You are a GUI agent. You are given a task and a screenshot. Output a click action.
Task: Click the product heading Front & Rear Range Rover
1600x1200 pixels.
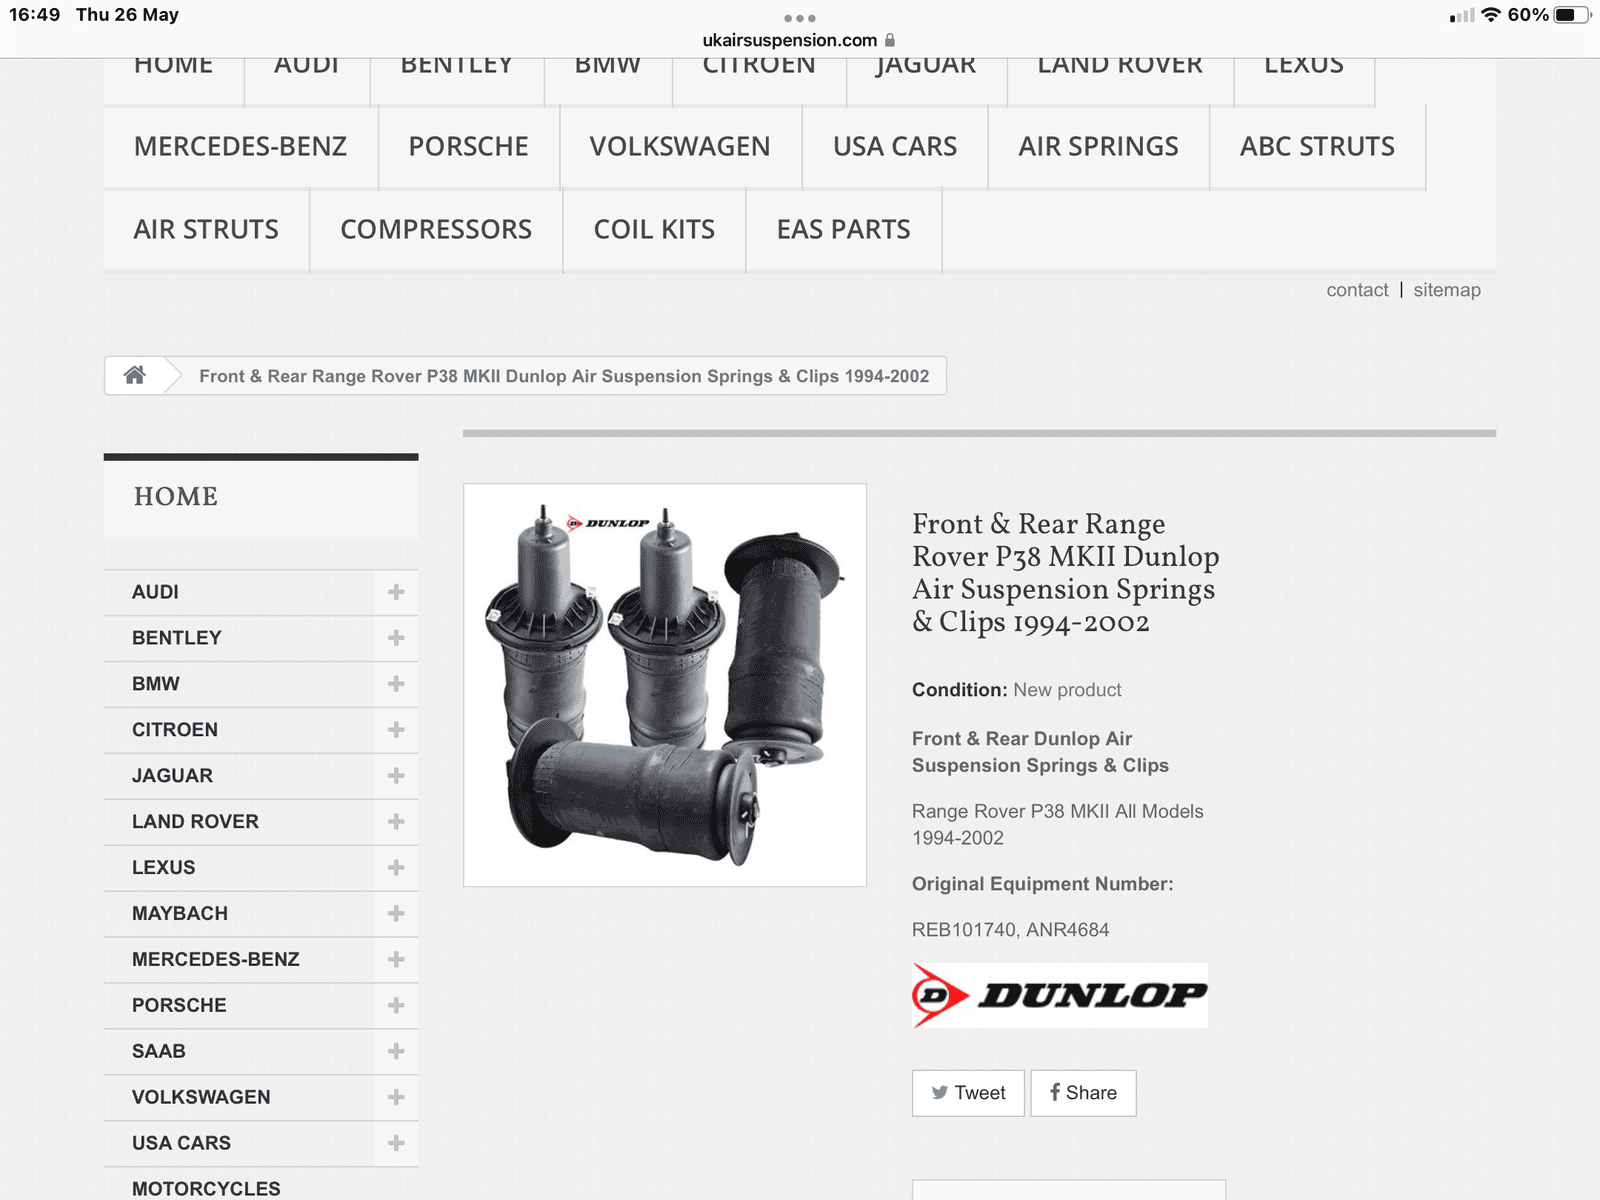tap(1066, 573)
